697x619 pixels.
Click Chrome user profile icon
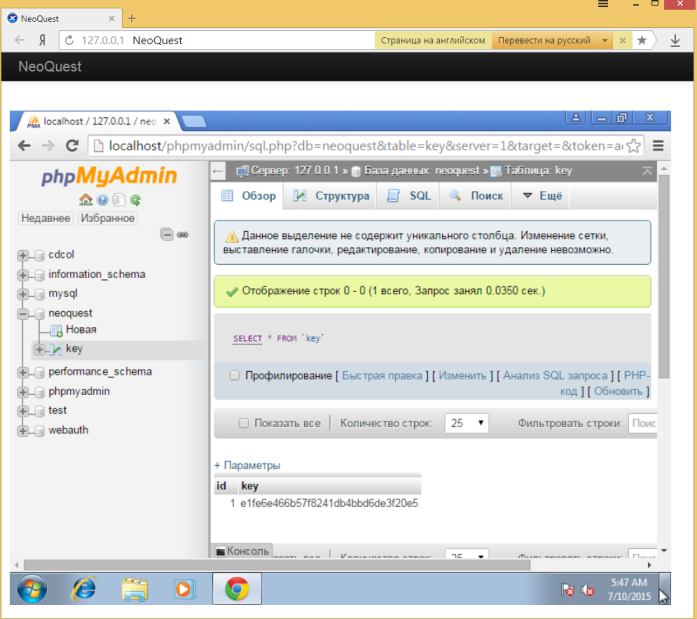pos(576,117)
